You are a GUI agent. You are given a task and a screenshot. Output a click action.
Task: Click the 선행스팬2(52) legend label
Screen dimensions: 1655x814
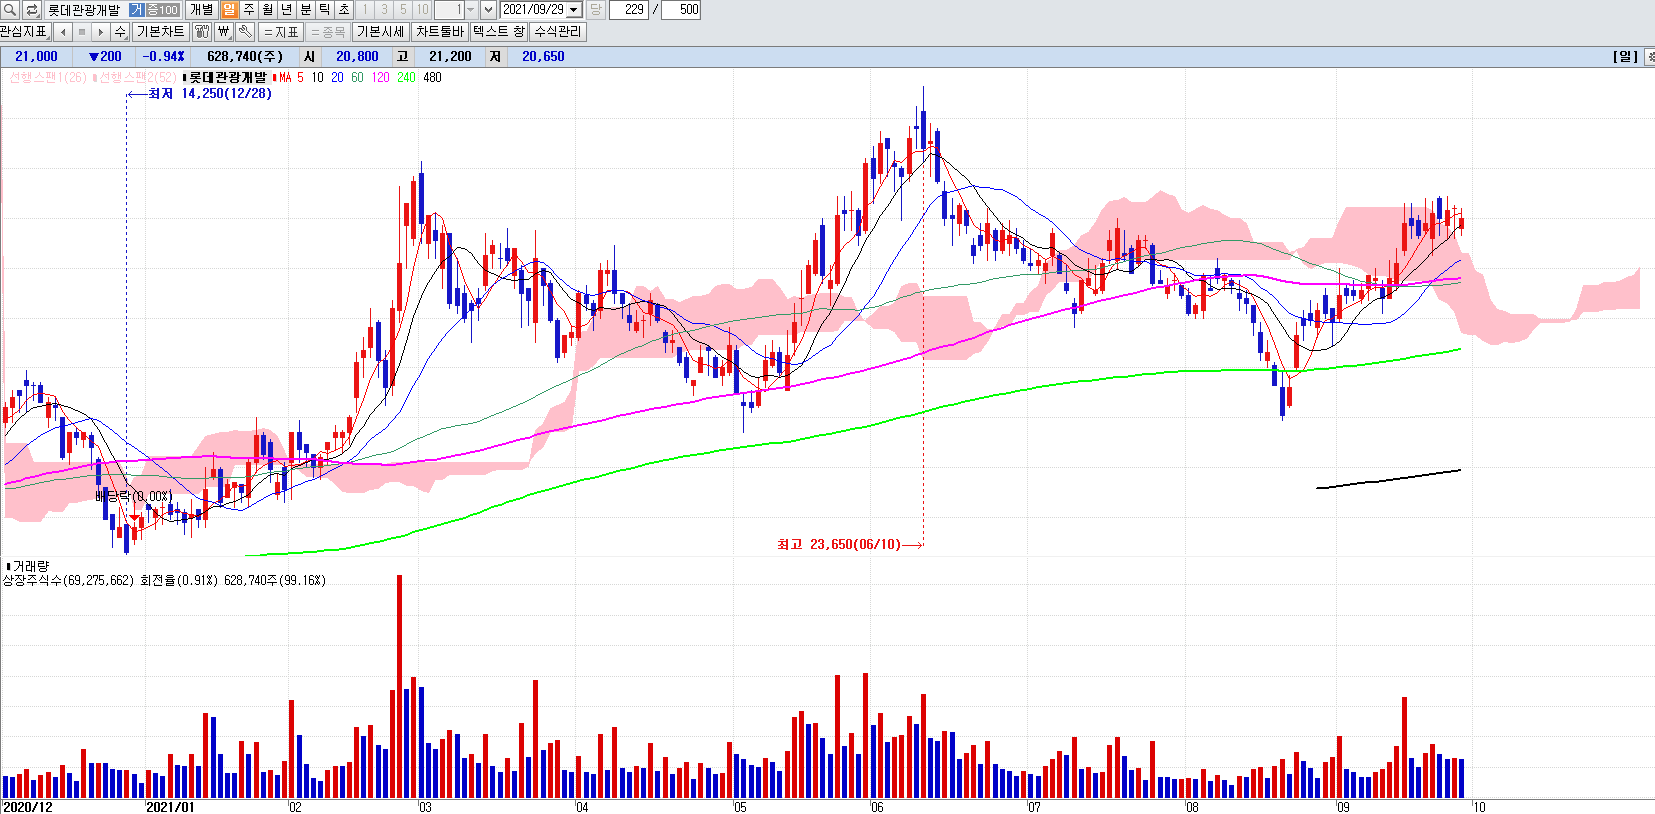tap(136, 77)
